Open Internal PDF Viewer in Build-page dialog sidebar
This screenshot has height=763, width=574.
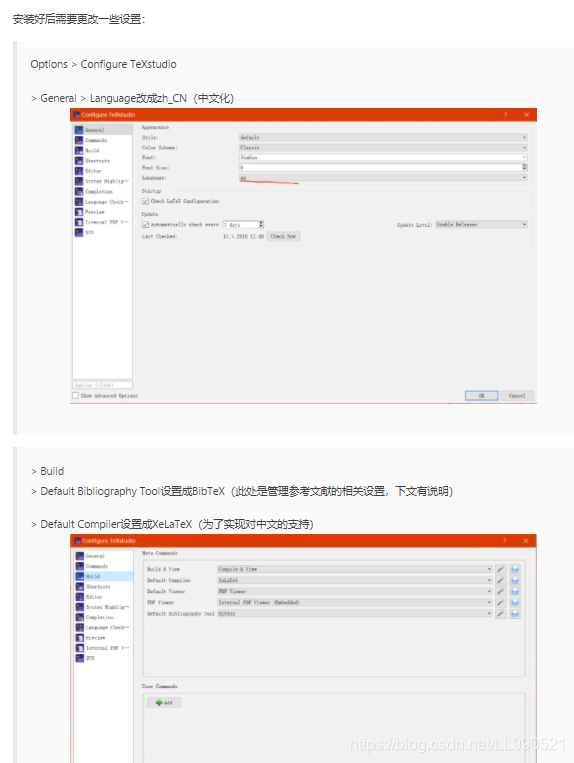[104, 648]
